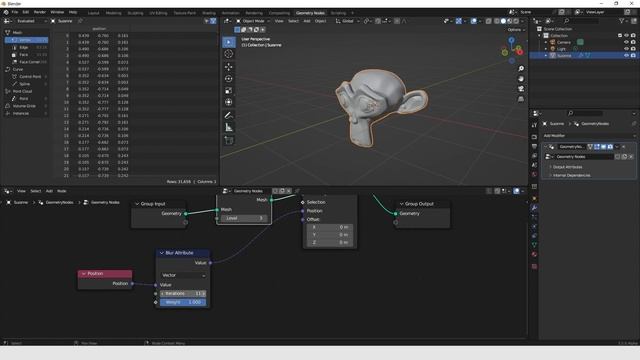The height and width of the screenshot is (360, 640).
Task: Select Face domain in spreadsheet sidebar
Action: click(x=27, y=55)
